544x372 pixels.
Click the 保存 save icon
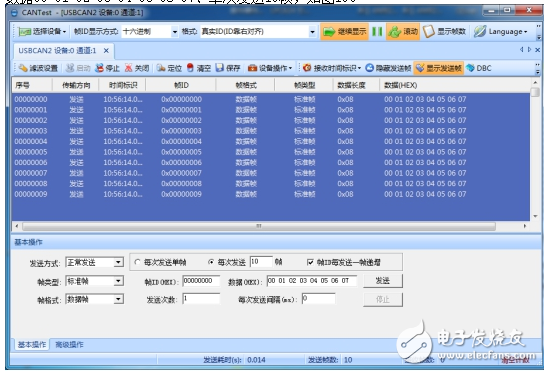pyautogui.click(x=228, y=68)
